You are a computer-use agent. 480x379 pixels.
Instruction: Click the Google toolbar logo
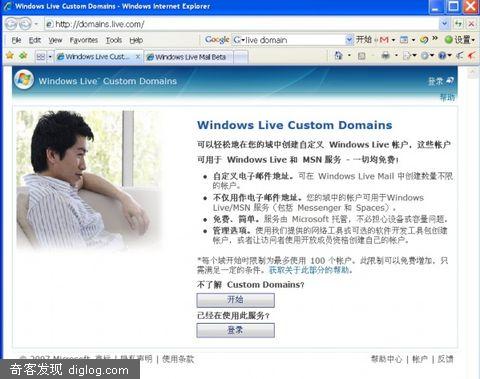point(217,40)
